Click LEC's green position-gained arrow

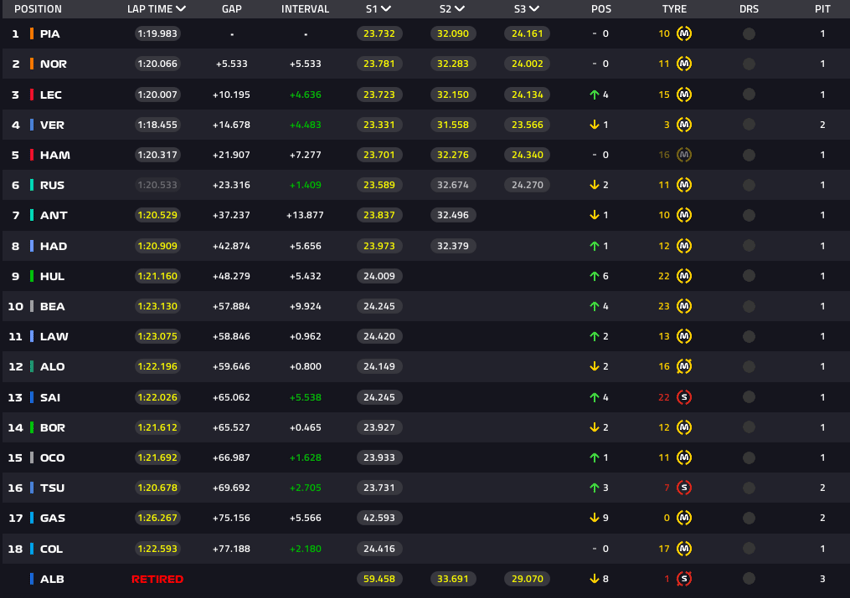pos(594,94)
